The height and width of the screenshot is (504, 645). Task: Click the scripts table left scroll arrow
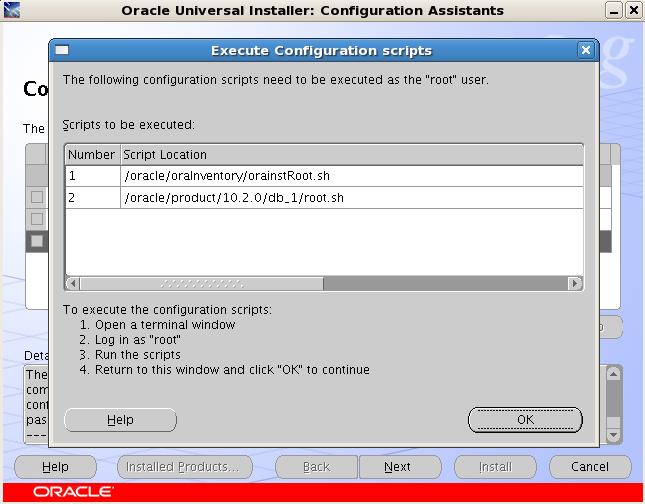[73, 283]
